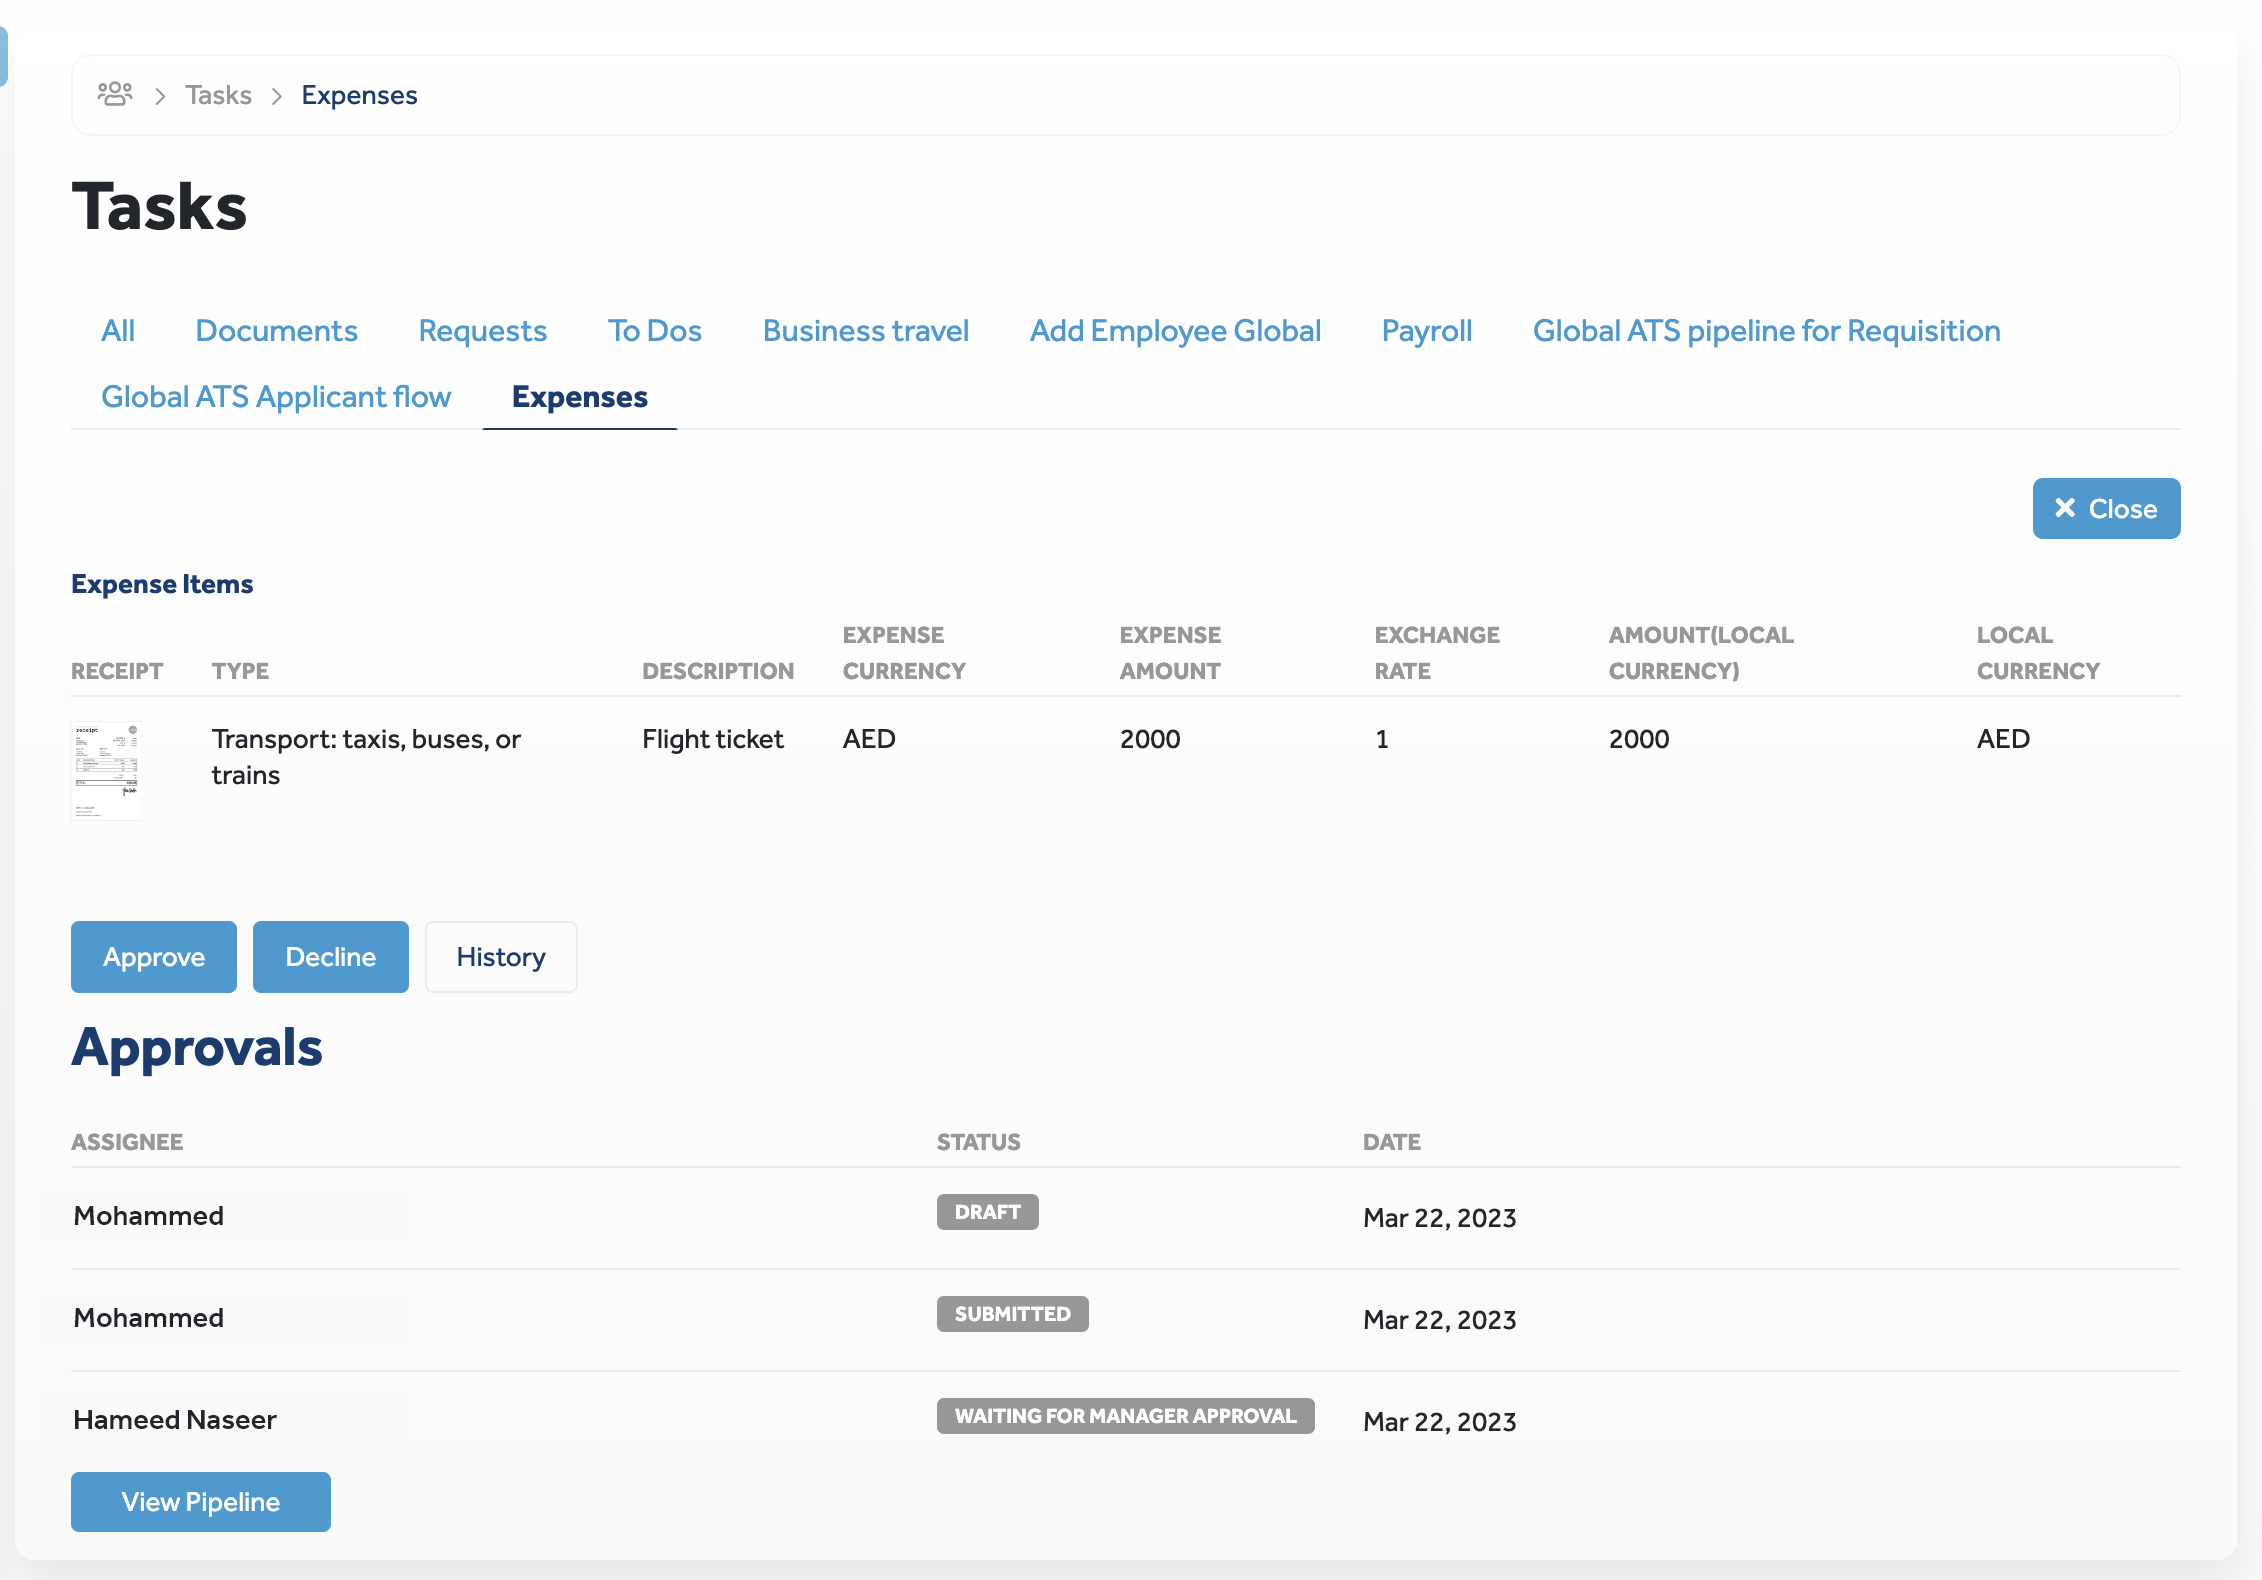The width and height of the screenshot is (2262, 1580).
Task: Decline the expense request
Action: coord(330,957)
